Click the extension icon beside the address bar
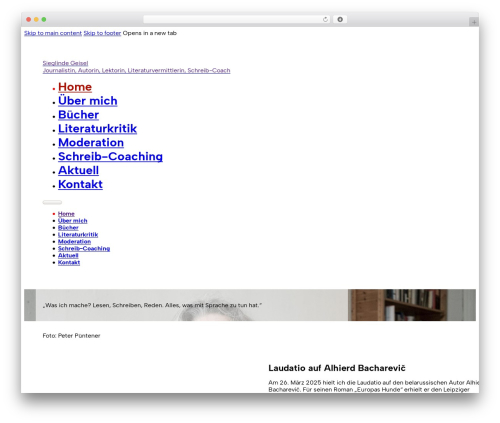This screenshot has height=423, width=500. tap(340, 19)
